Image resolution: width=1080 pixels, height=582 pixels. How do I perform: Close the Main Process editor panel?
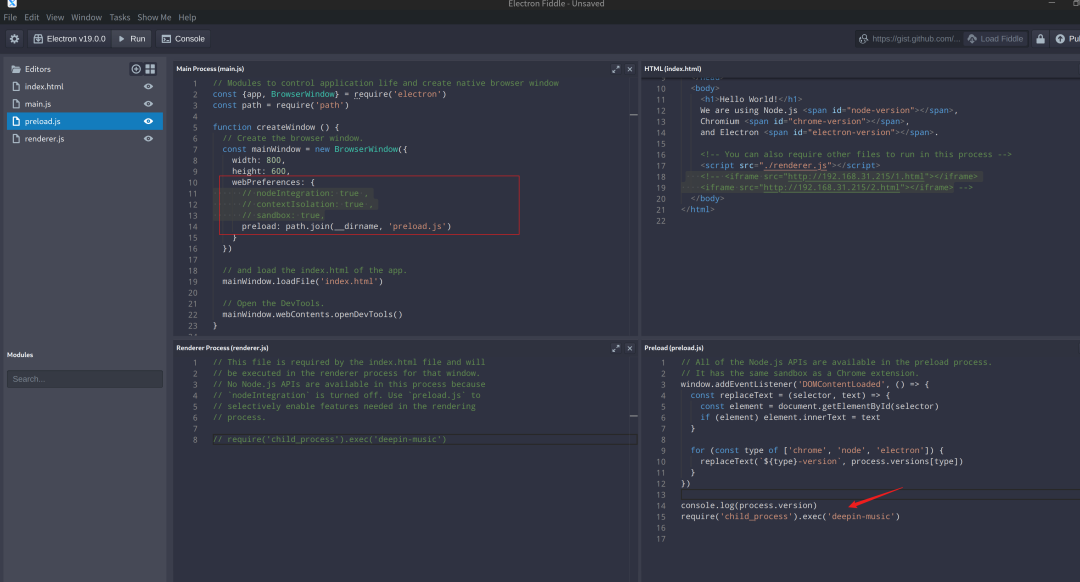click(x=630, y=69)
